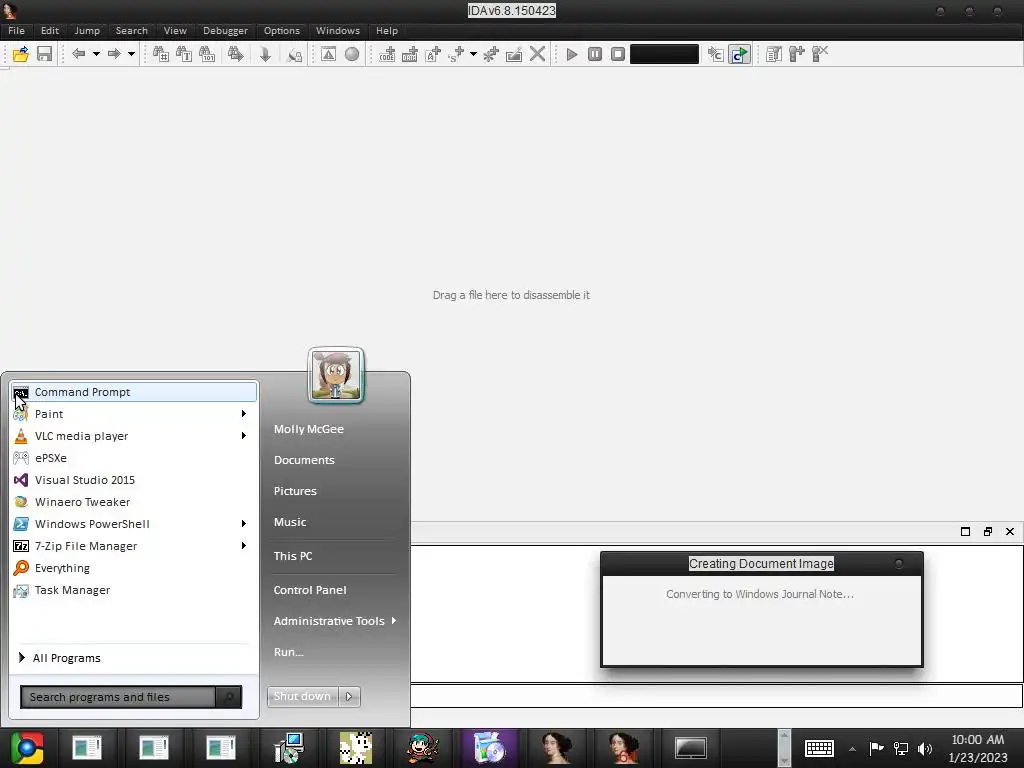Image resolution: width=1024 pixels, height=768 pixels.
Task: Click the pencil edit toolbar icon
Action: pos(514,54)
